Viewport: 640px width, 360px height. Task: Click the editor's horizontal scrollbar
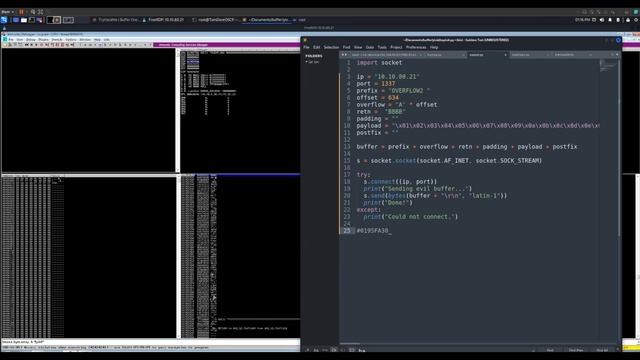pyautogui.click(x=350, y=344)
